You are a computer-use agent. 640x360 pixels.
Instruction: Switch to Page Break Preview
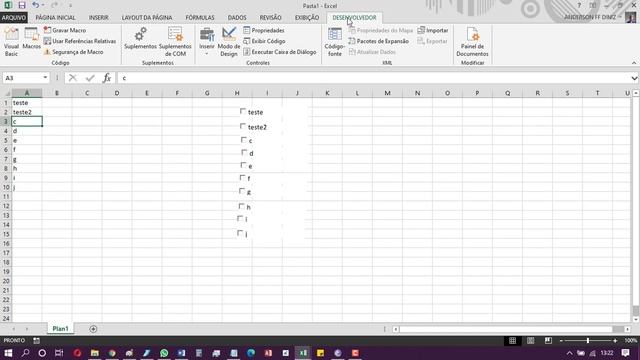548,340
